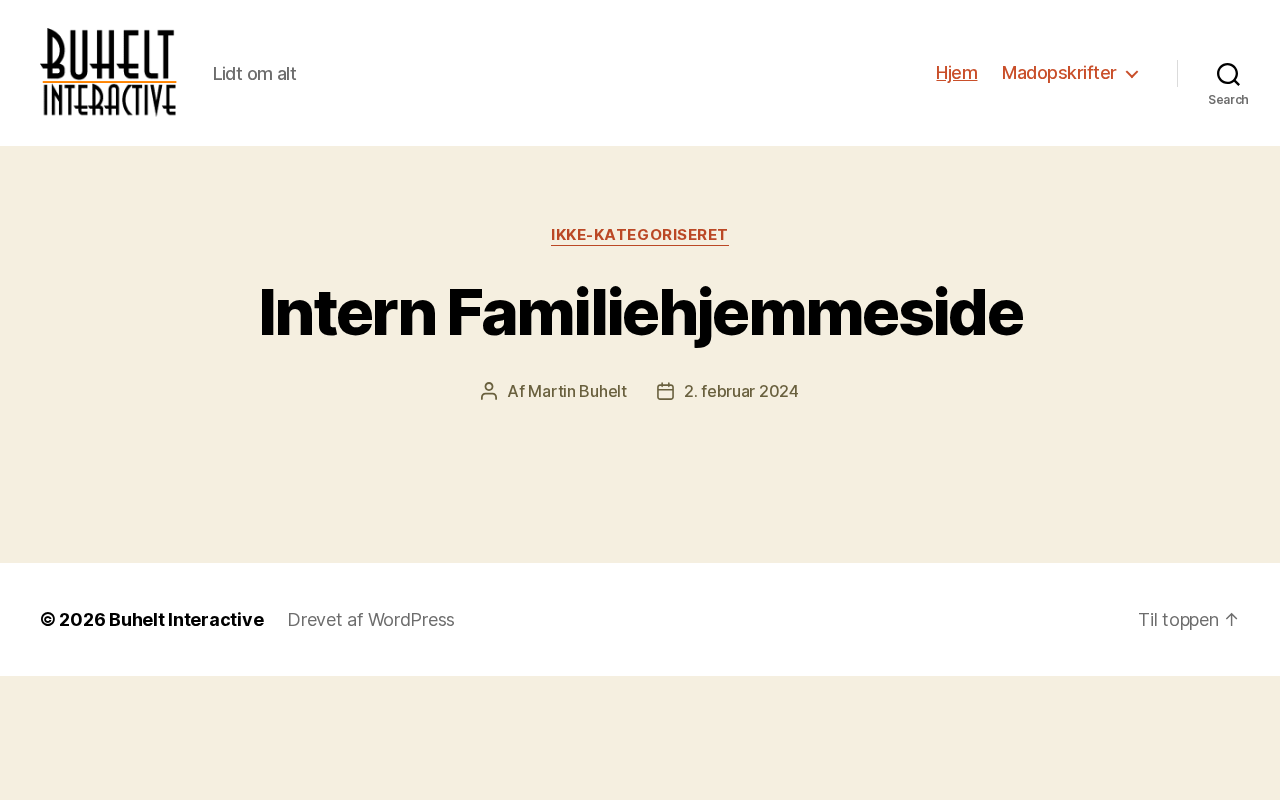Click the Buhelt Interactive logo
1280x800 pixels.
(x=108, y=73)
